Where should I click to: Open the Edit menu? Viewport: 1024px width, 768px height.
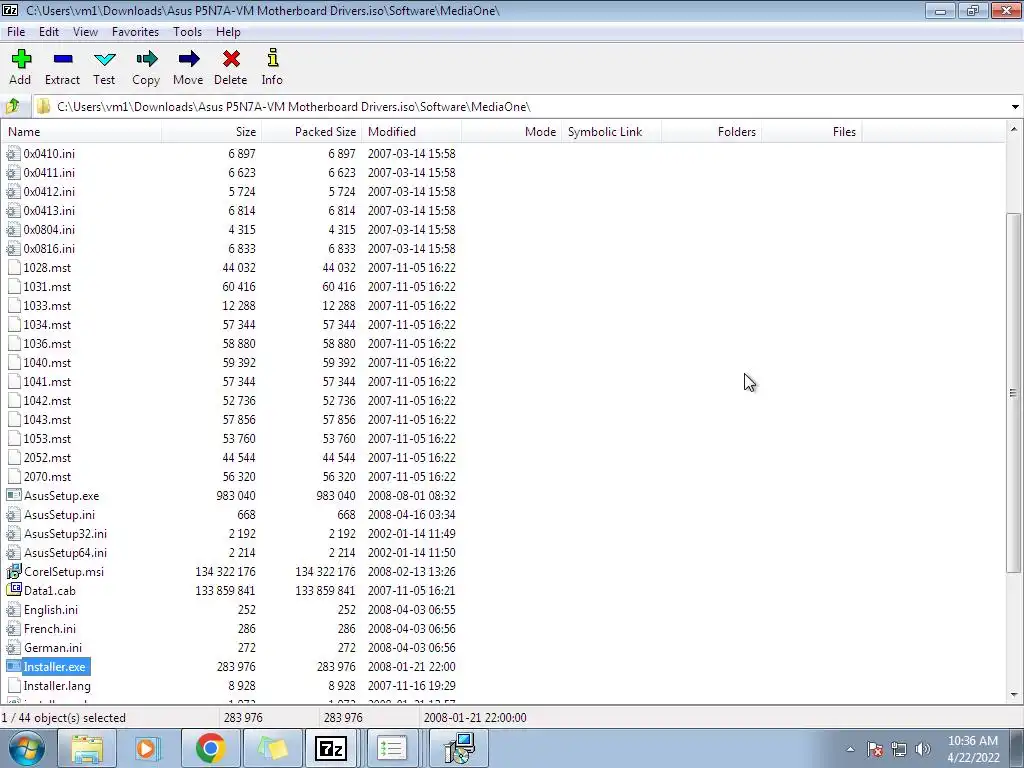pos(48,31)
